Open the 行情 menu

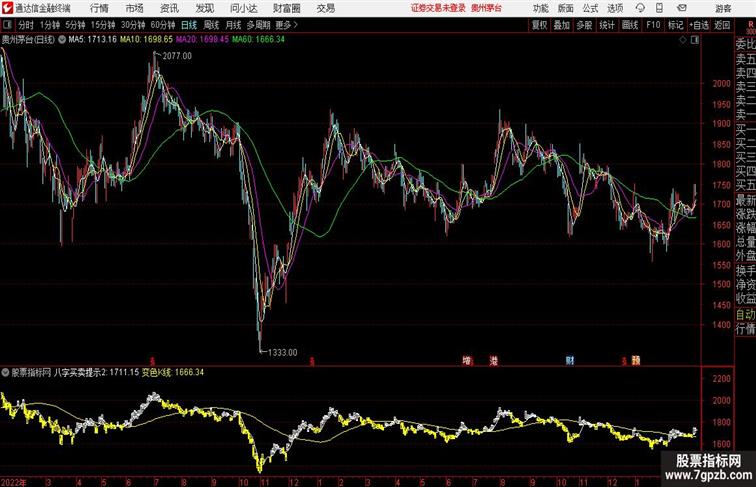(x=99, y=8)
